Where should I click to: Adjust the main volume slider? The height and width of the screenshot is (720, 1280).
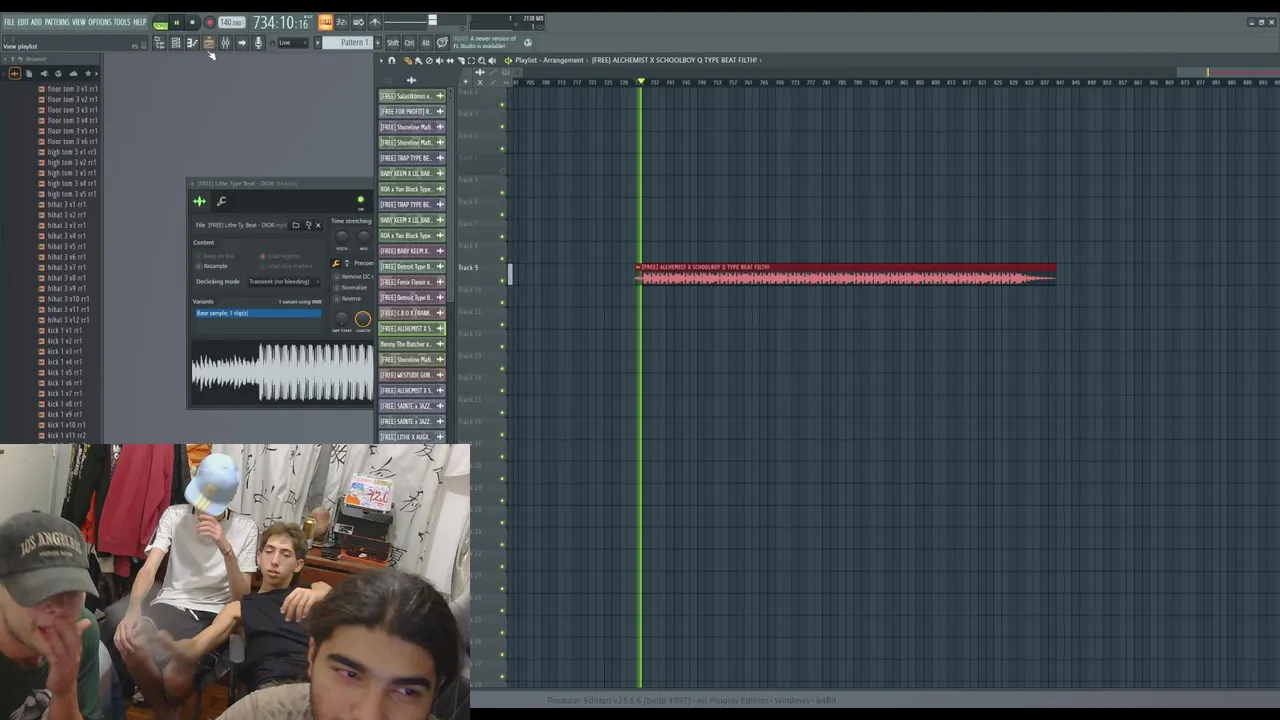432,20
